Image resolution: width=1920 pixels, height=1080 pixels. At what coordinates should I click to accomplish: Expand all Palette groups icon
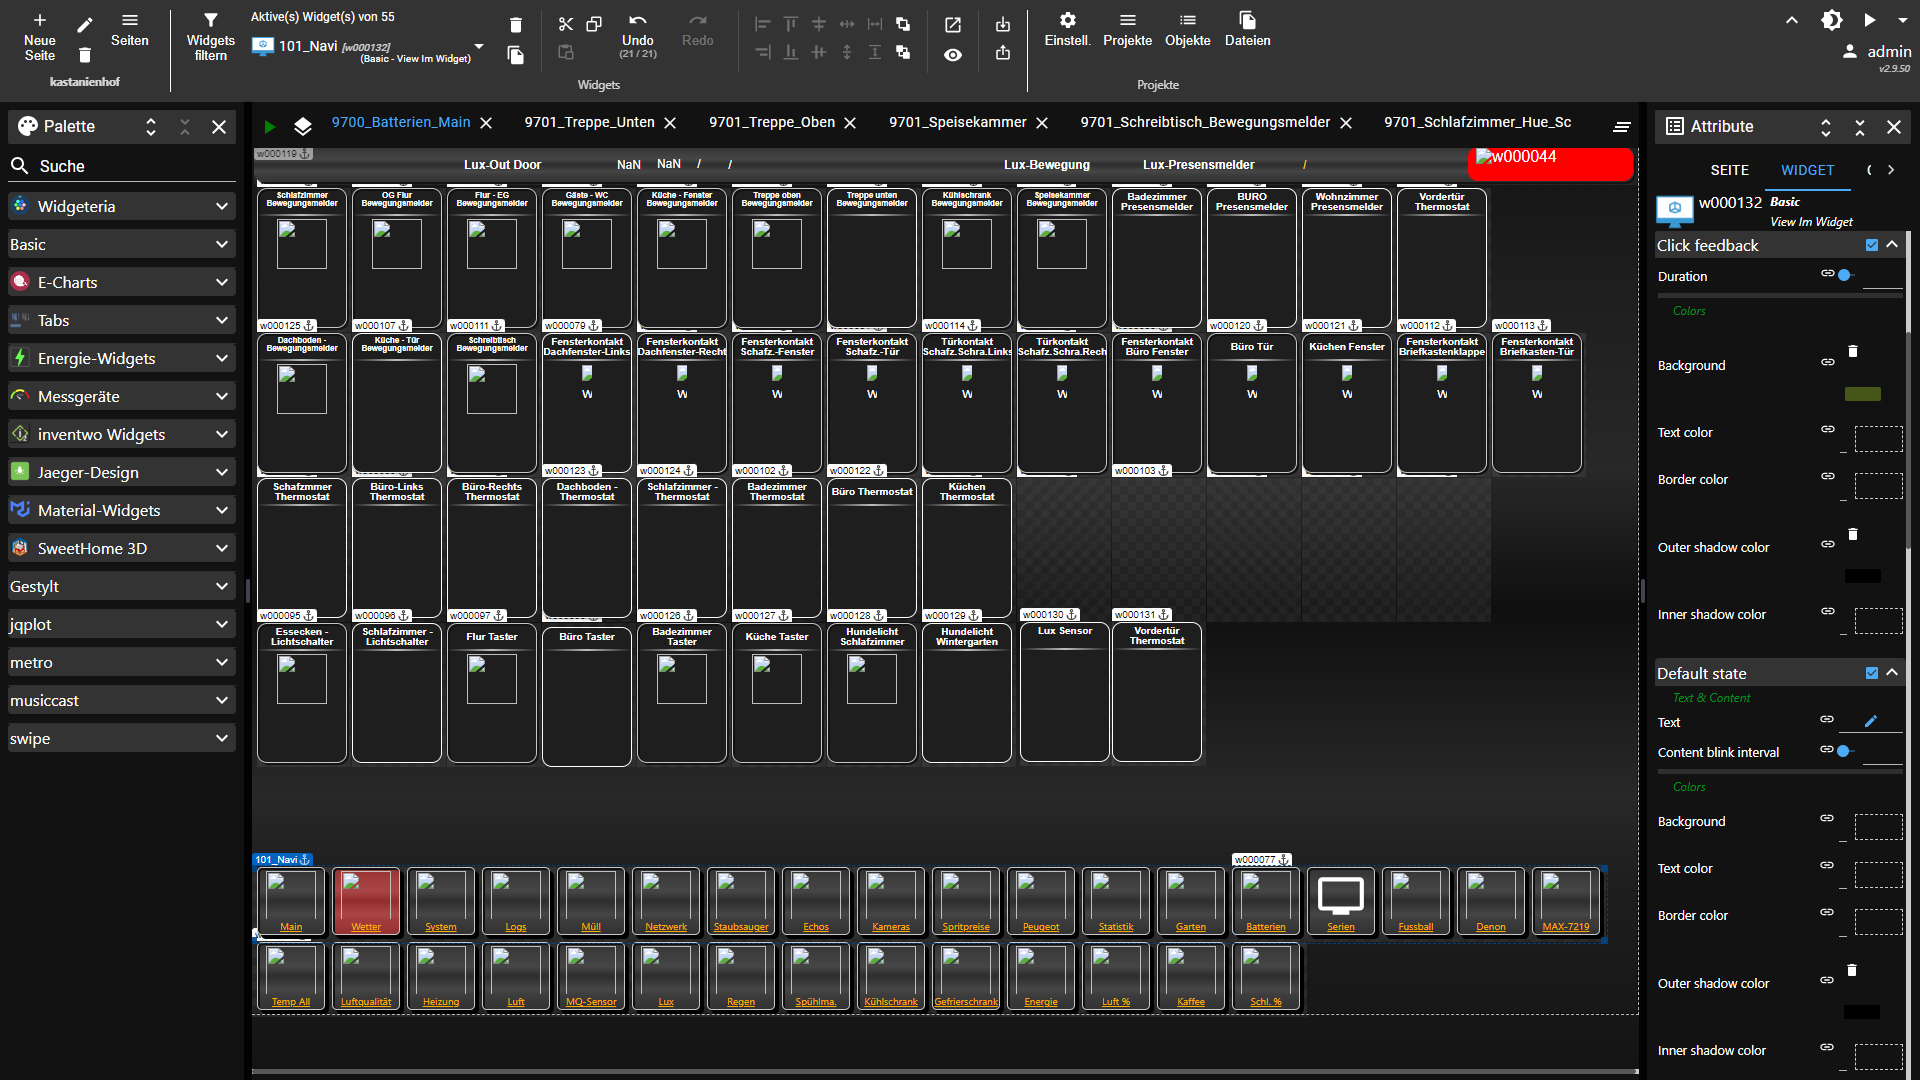[x=151, y=127]
